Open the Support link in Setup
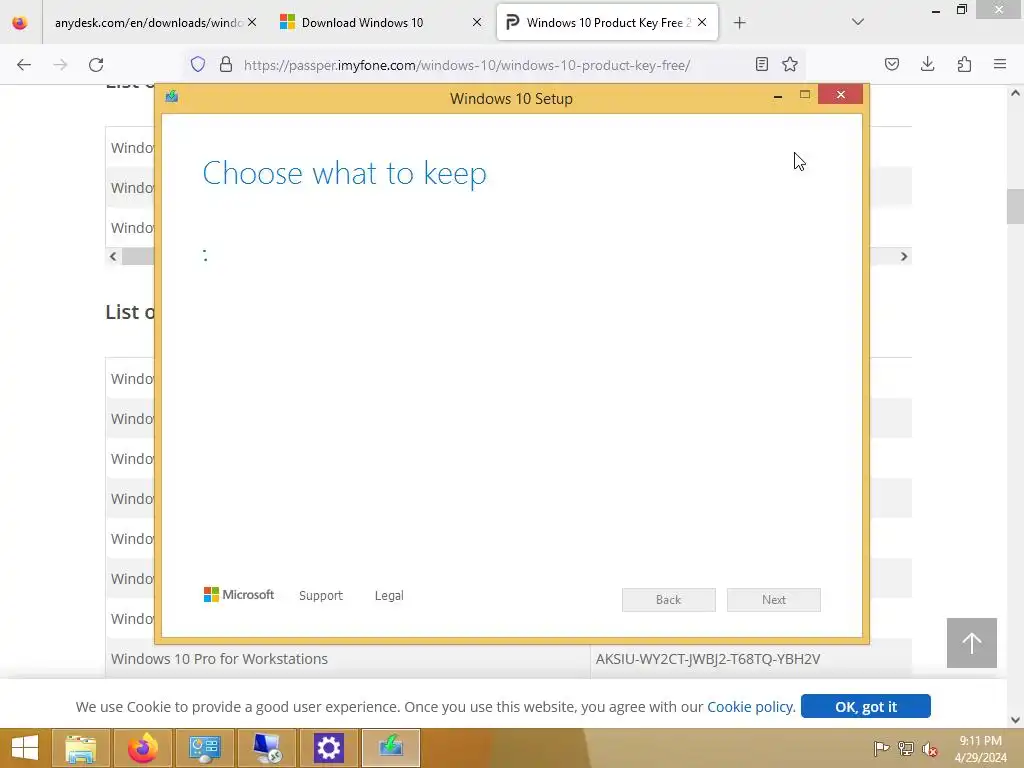 [x=321, y=596]
